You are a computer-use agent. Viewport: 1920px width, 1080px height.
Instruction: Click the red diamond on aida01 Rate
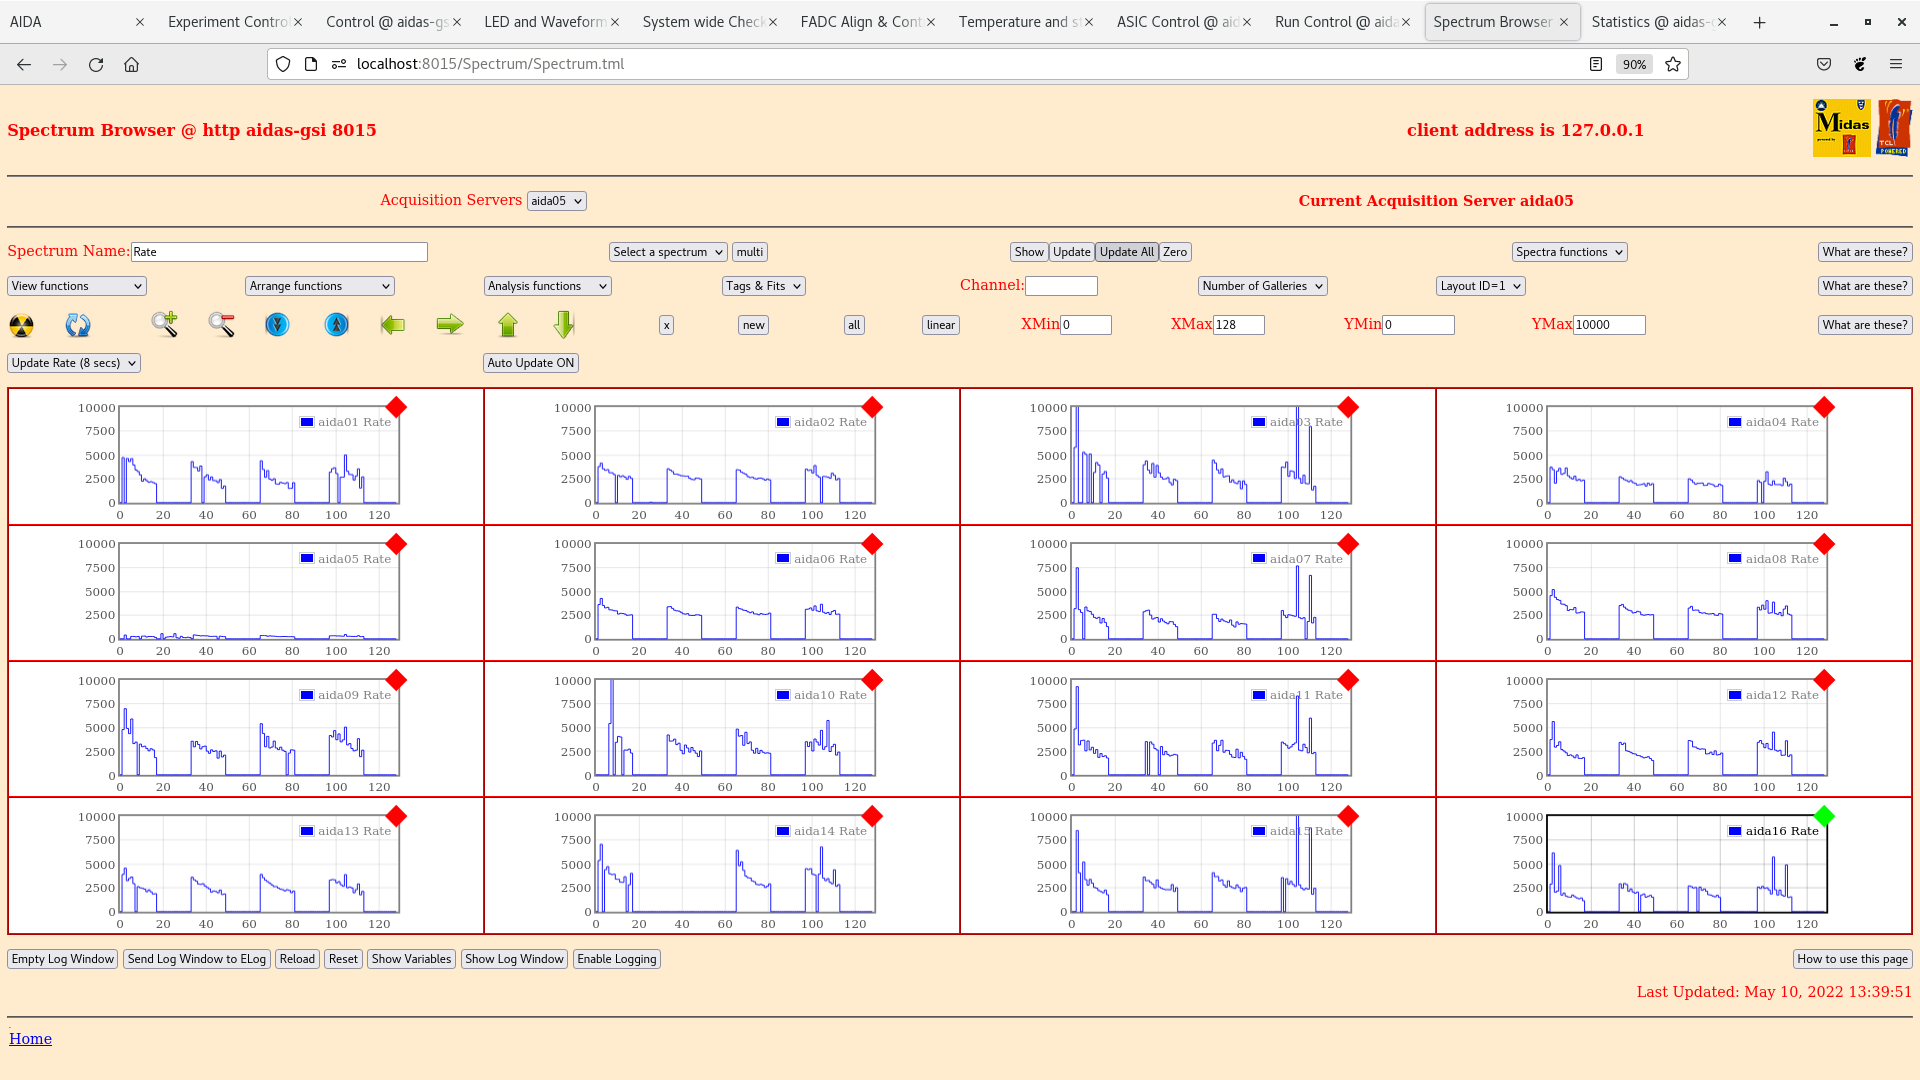pyautogui.click(x=396, y=407)
